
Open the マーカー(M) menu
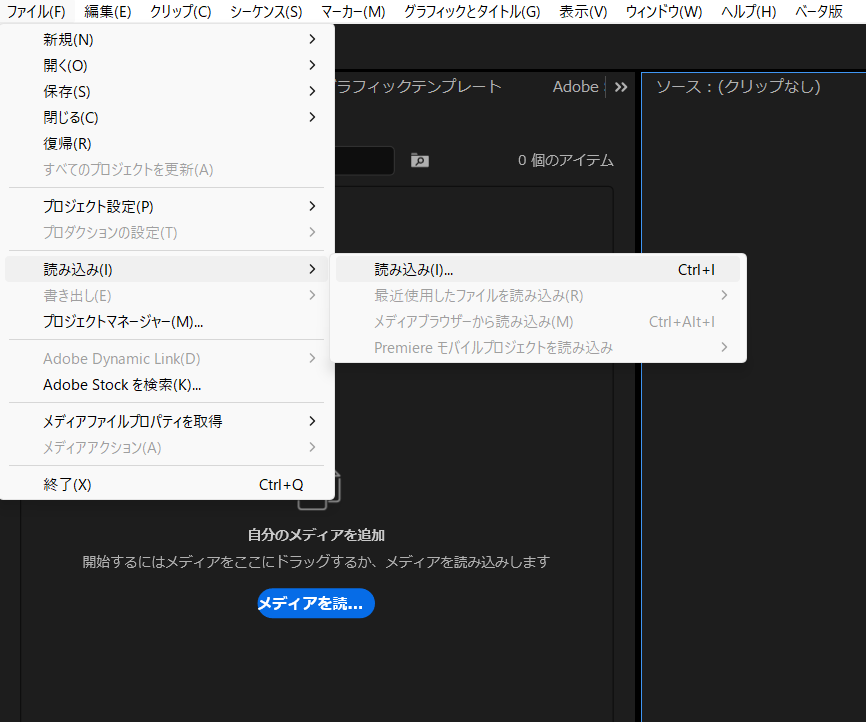pos(353,12)
